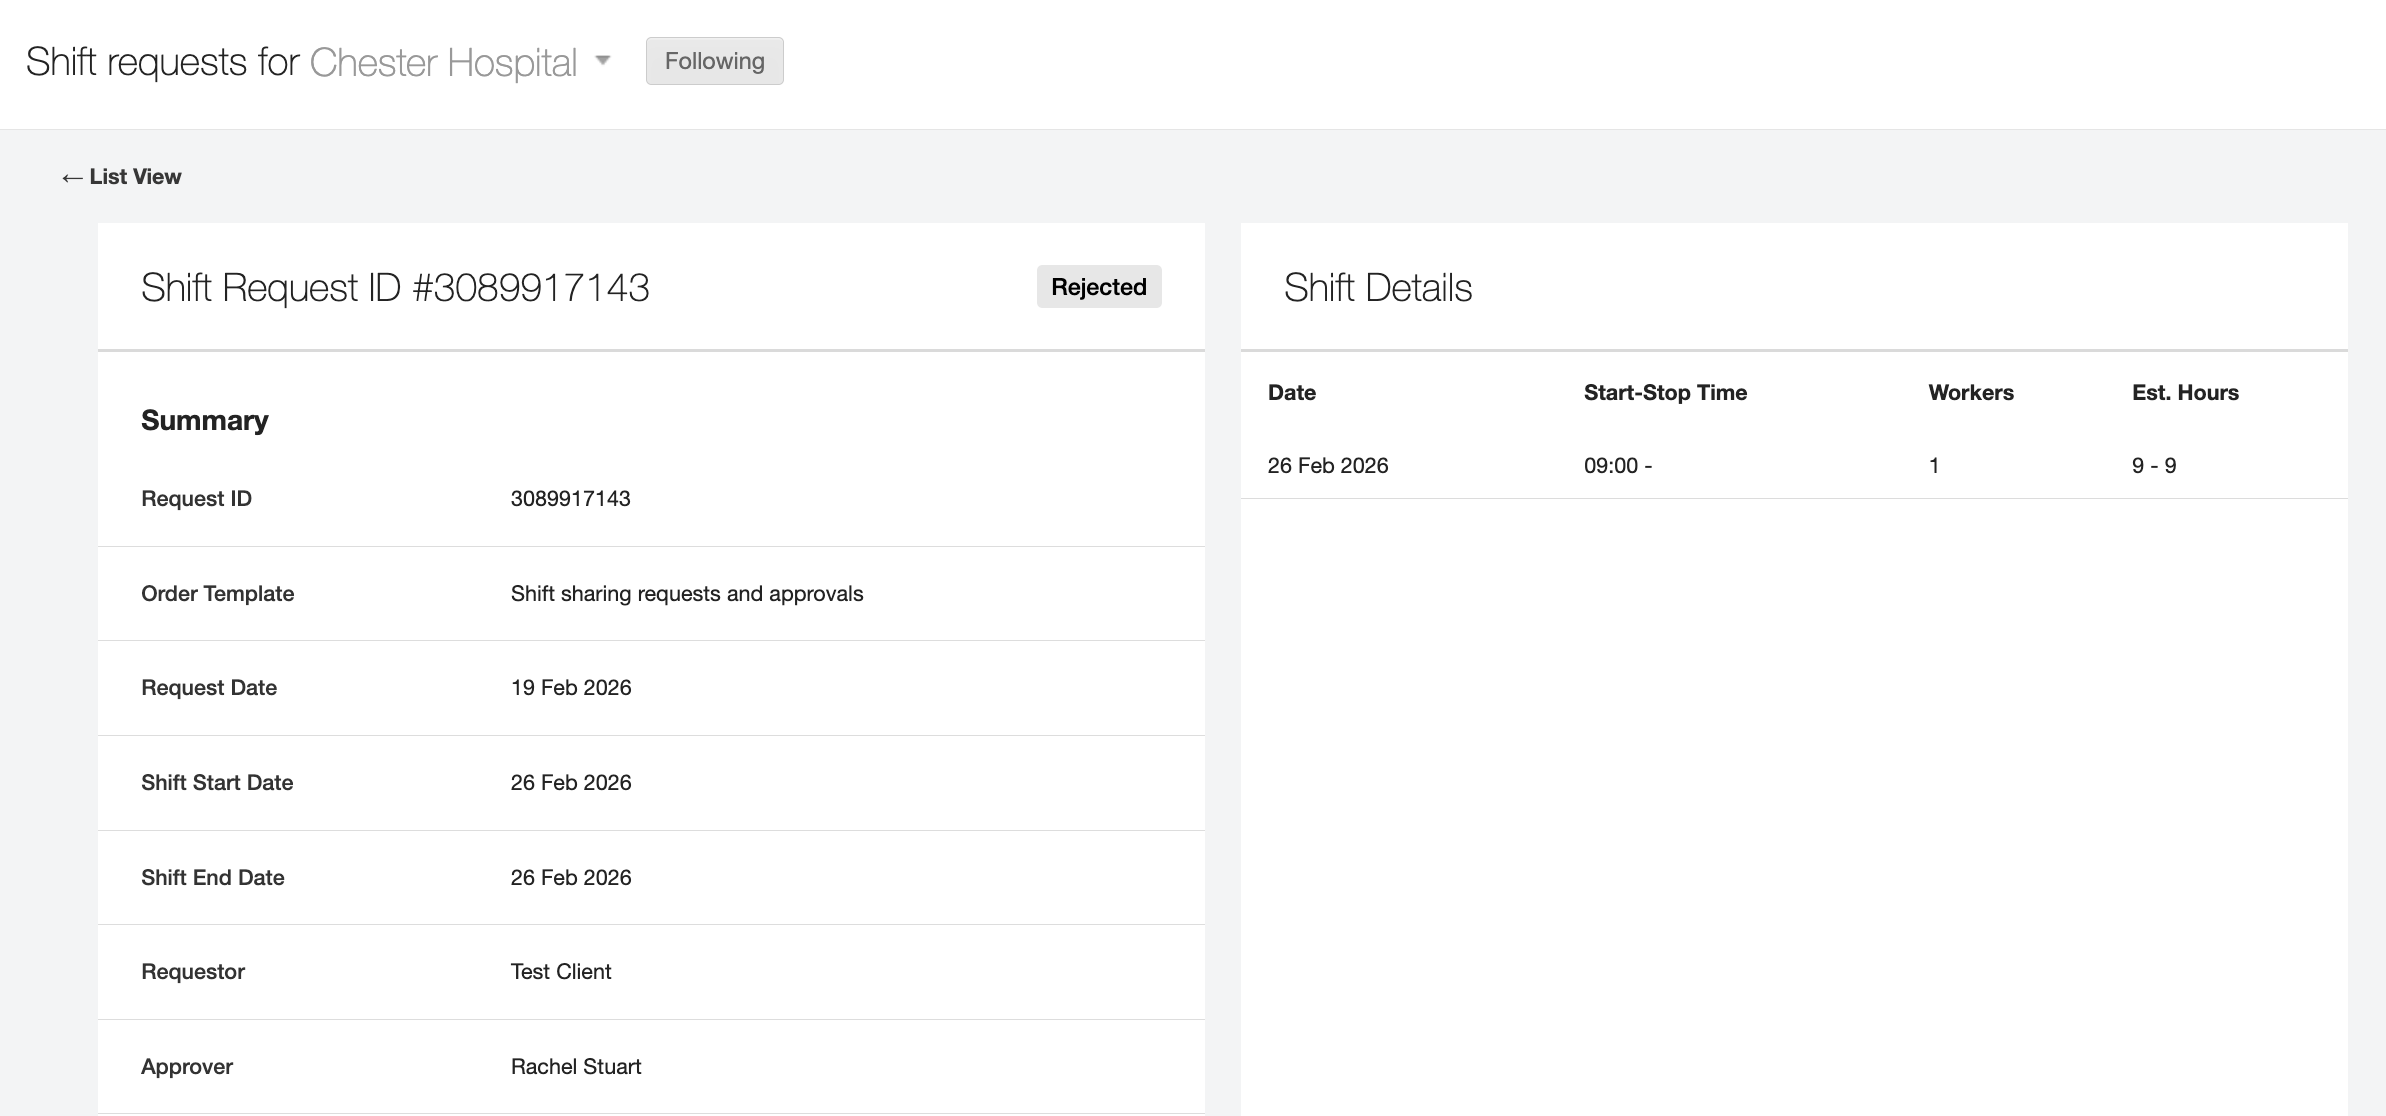Select the Date column header

[1291, 392]
